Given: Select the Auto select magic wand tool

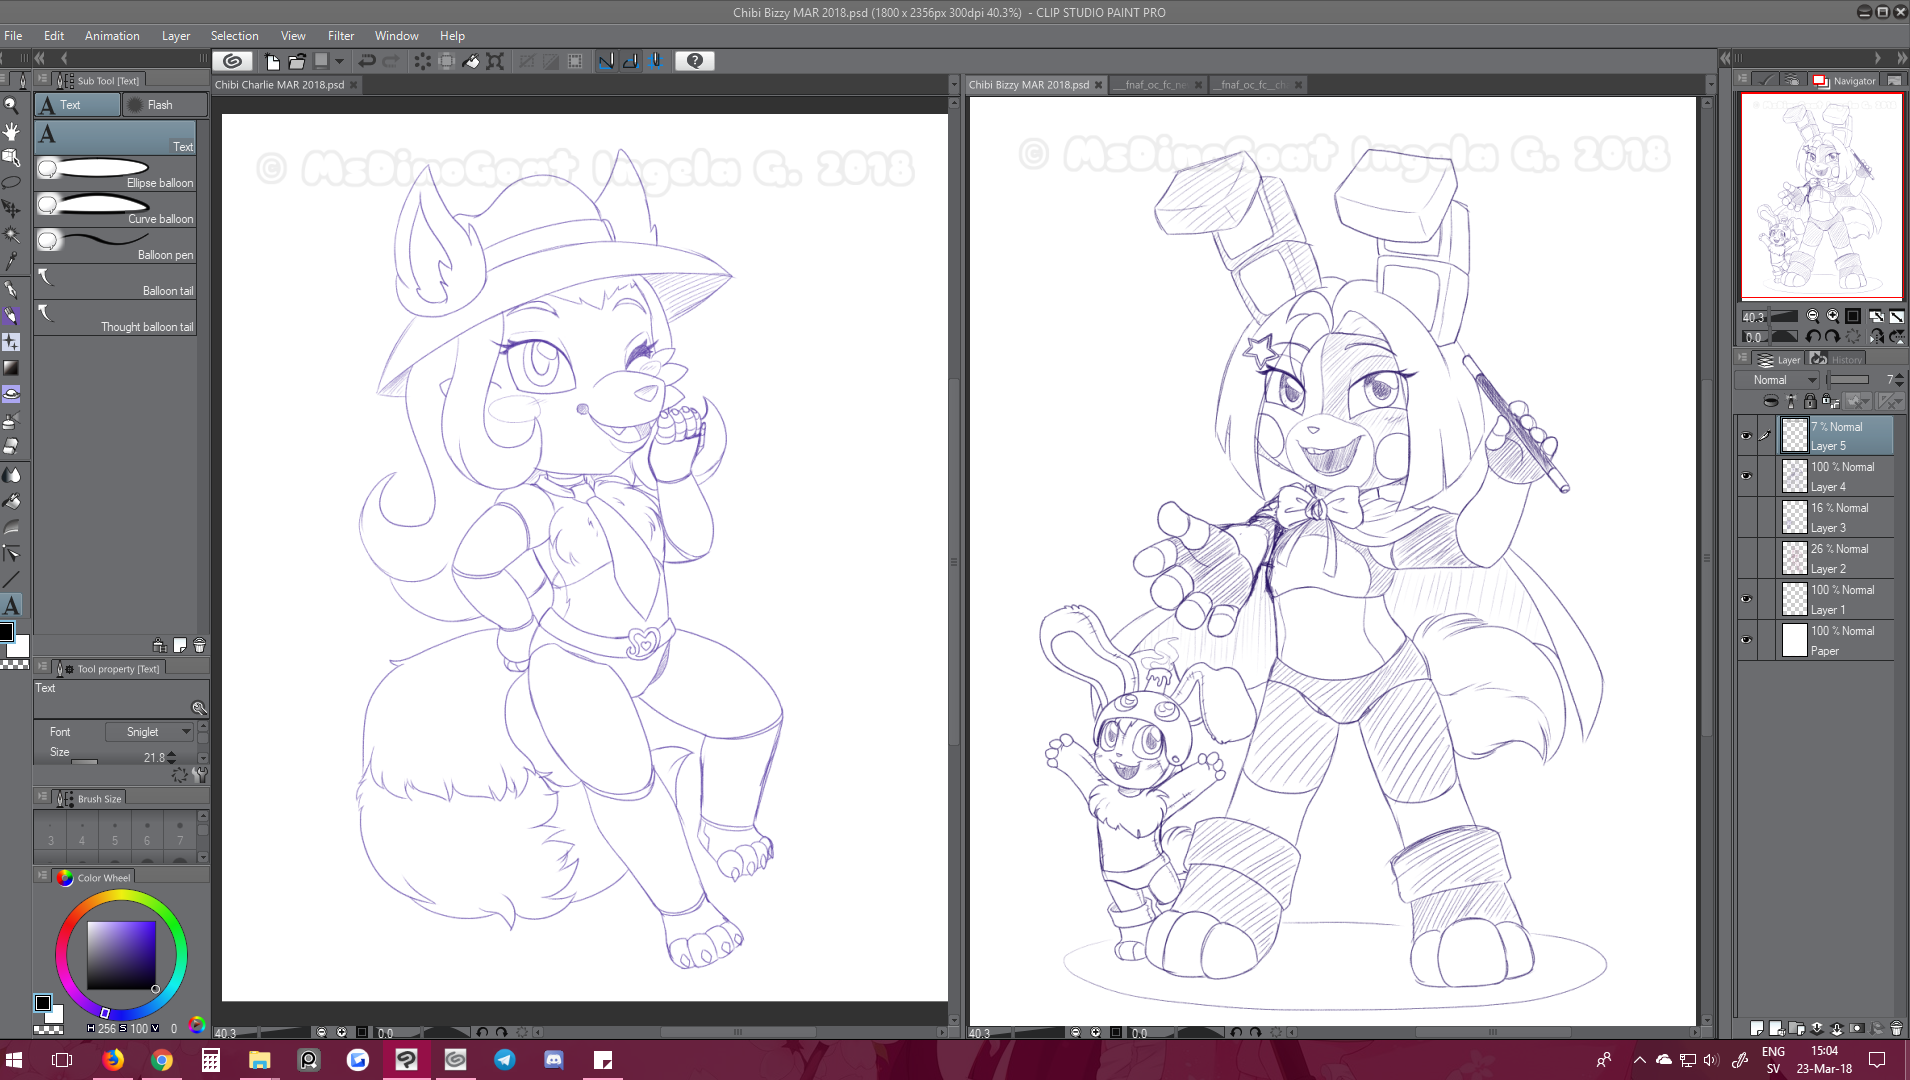Looking at the screenshot, I should point(11,234).
